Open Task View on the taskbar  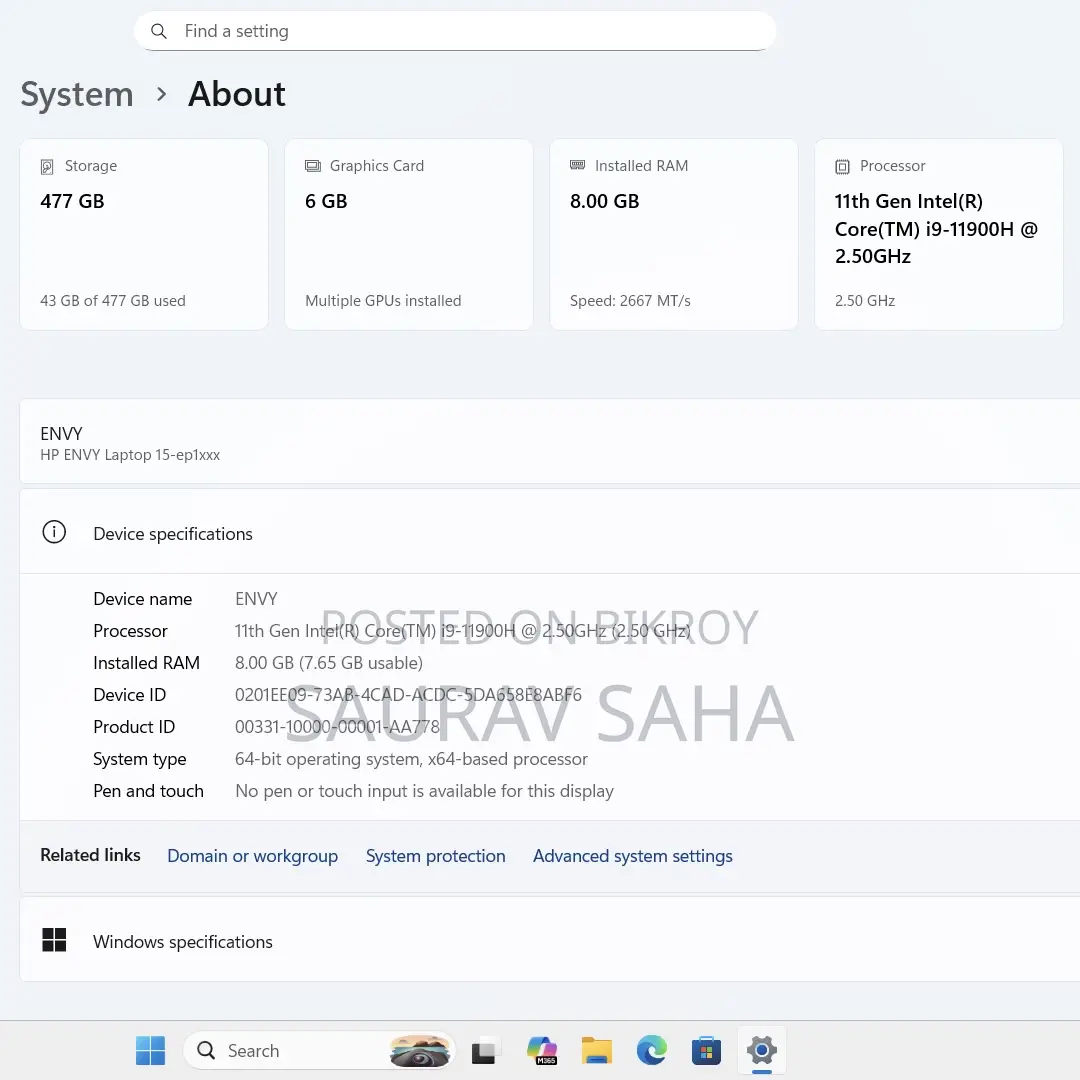[484, 1050]
